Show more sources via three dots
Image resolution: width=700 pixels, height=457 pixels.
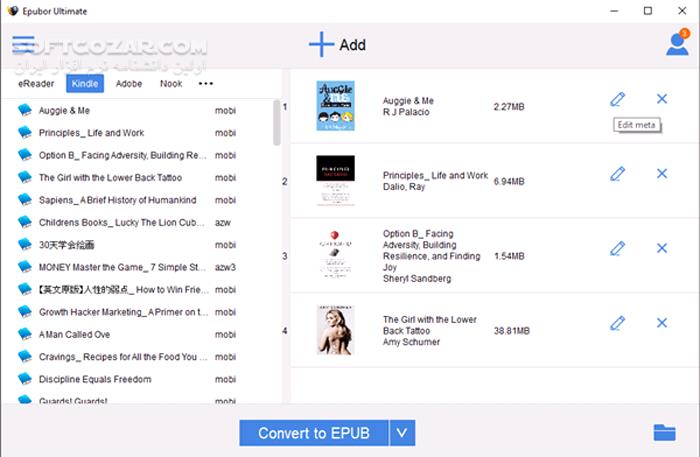click(205, 83)
